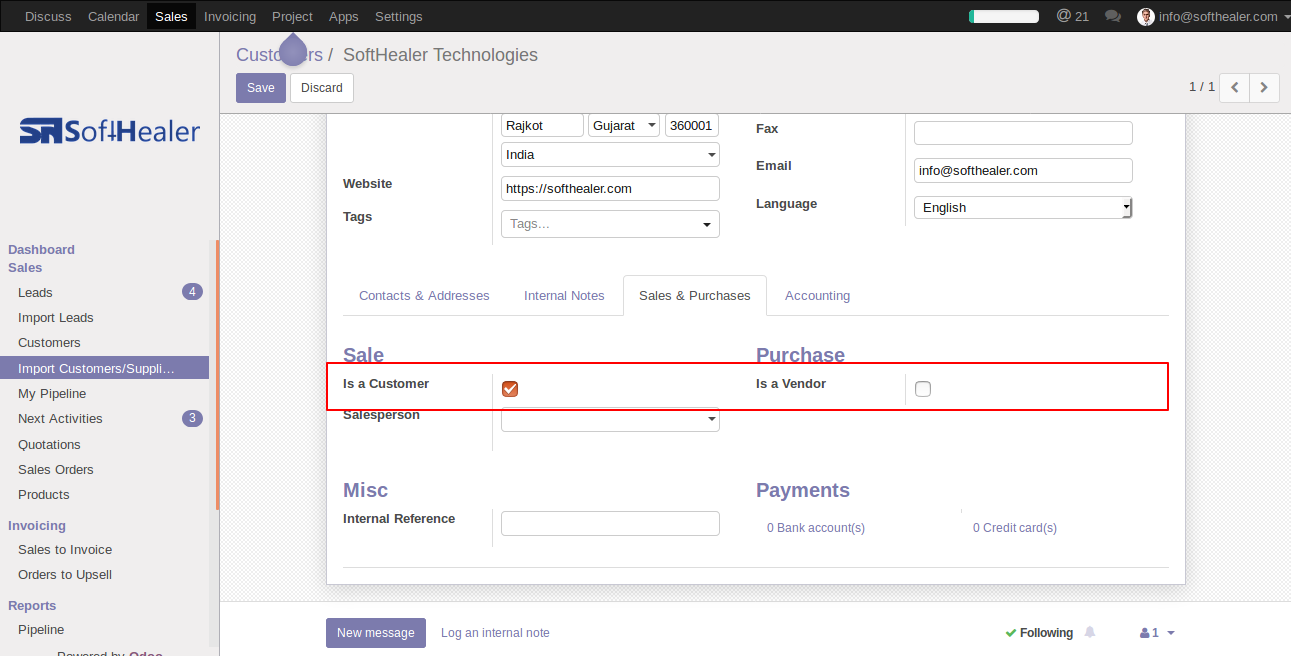Uncheck the Is a Customer checkbox
Screen dimensions: 1291x656
pos(510,389)
